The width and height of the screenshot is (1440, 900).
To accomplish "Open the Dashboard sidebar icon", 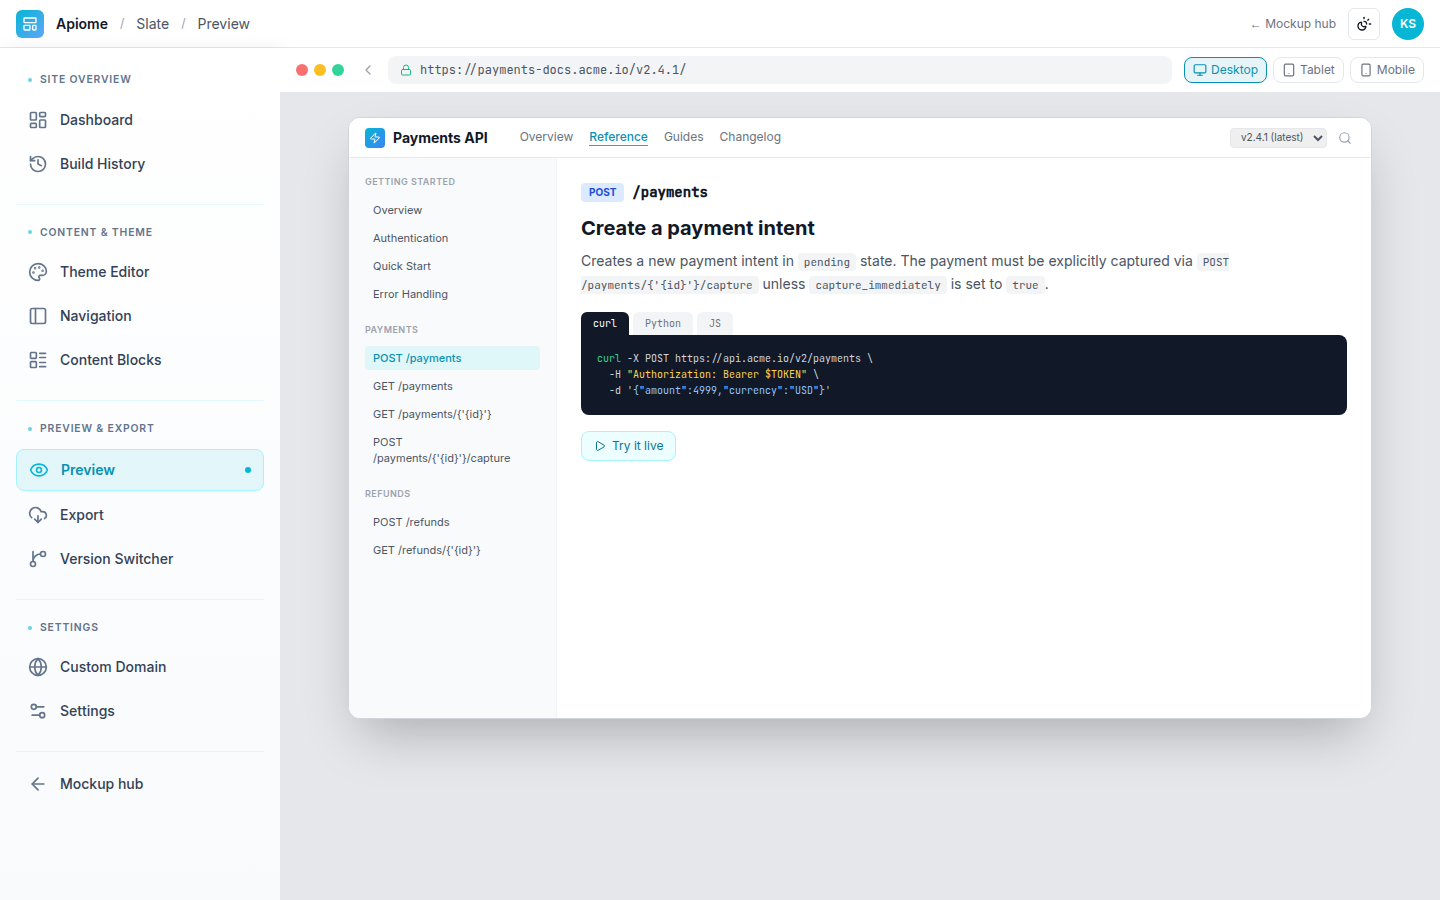I will 38,120.
